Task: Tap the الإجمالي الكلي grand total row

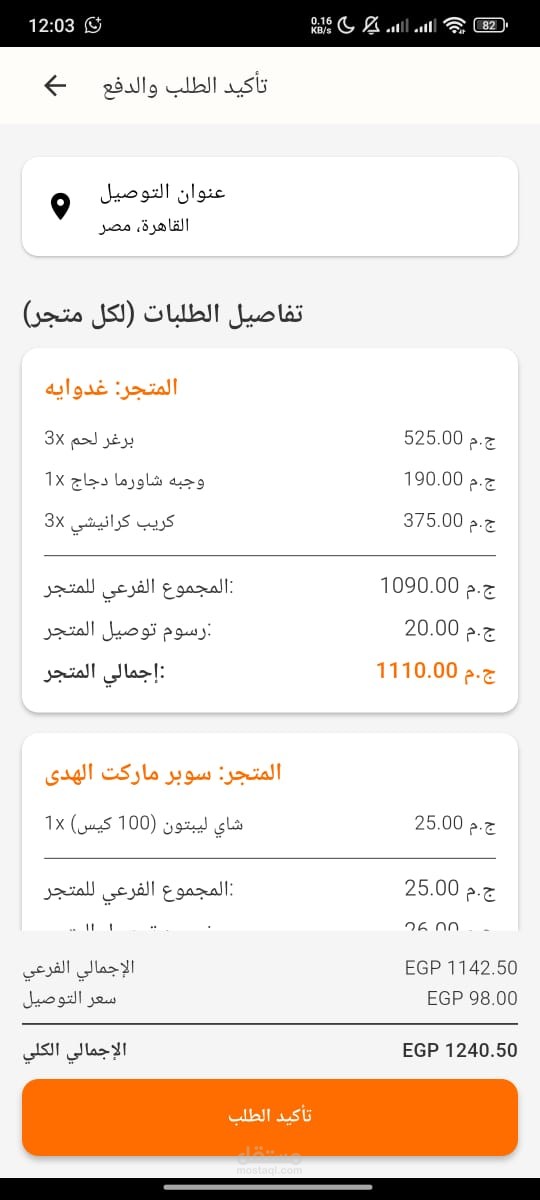Action: (270, 1051)
